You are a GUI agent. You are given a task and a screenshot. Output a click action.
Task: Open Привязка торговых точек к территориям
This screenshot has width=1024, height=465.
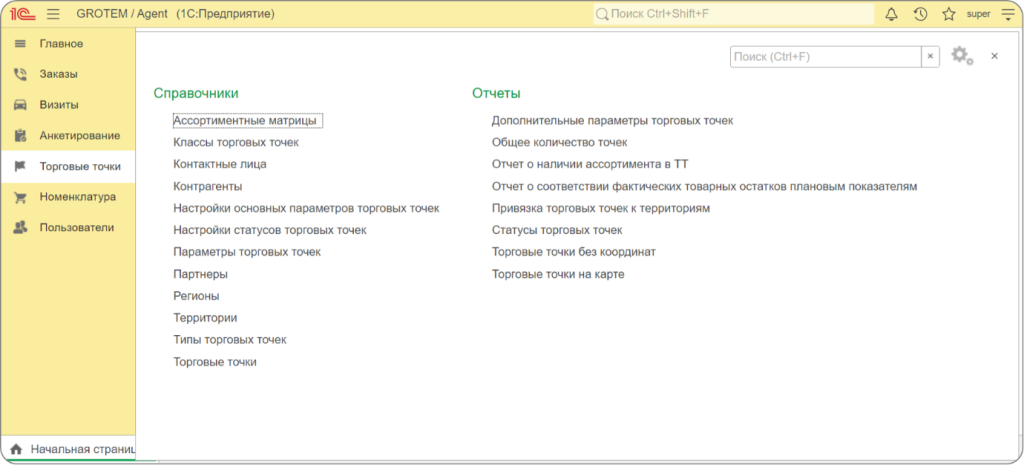601,208
